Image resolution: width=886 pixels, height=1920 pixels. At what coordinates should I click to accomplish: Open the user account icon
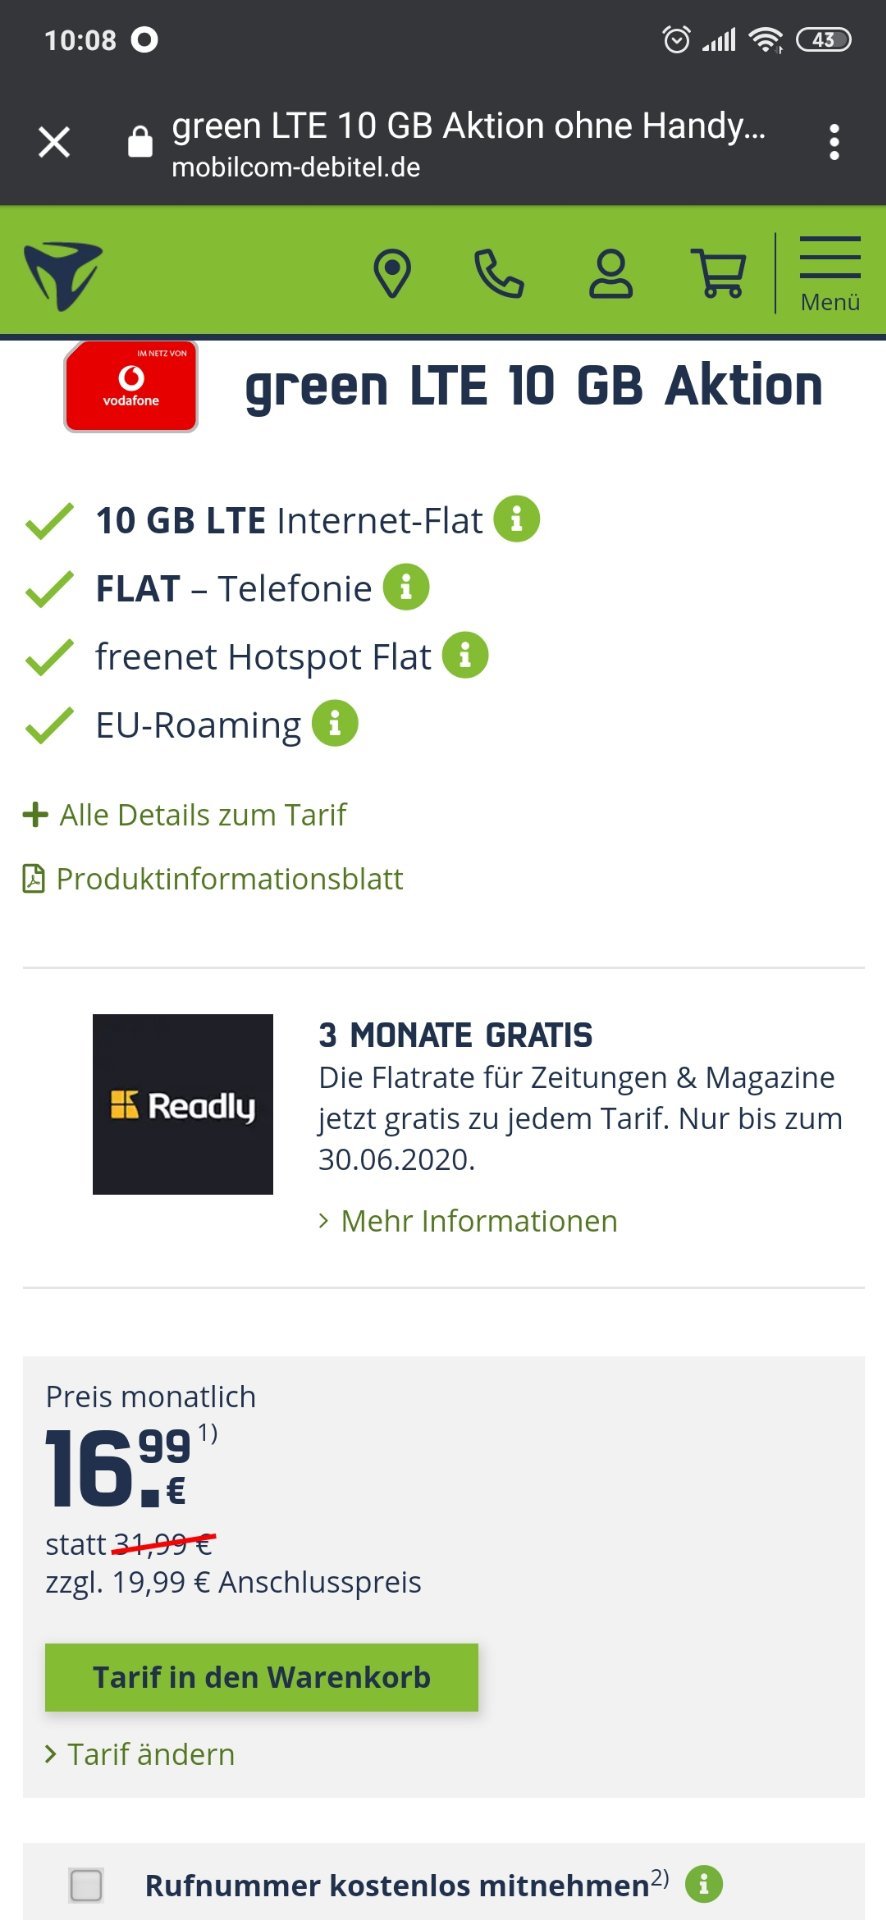pyautogui.click(x=610, y=274)
